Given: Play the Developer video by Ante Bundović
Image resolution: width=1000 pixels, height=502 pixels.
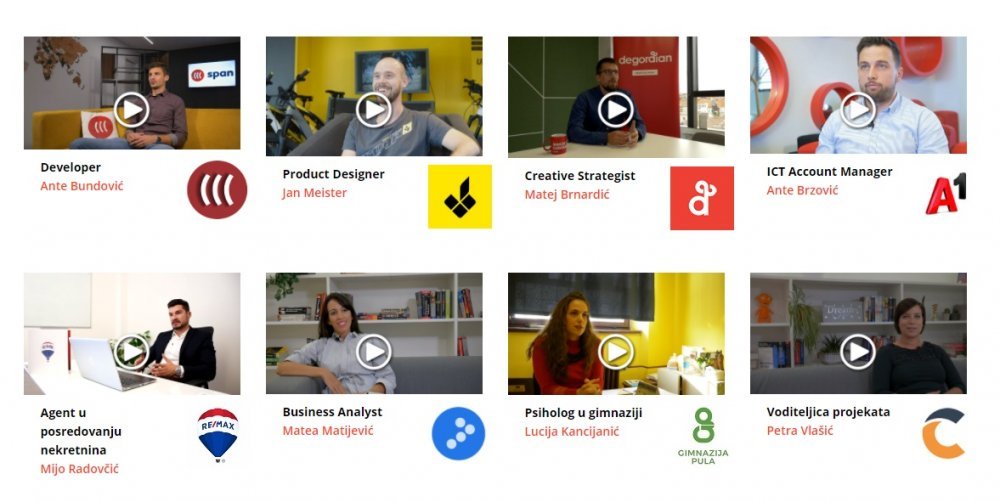Looking at the screenshot, I should [x=131, y=110].
